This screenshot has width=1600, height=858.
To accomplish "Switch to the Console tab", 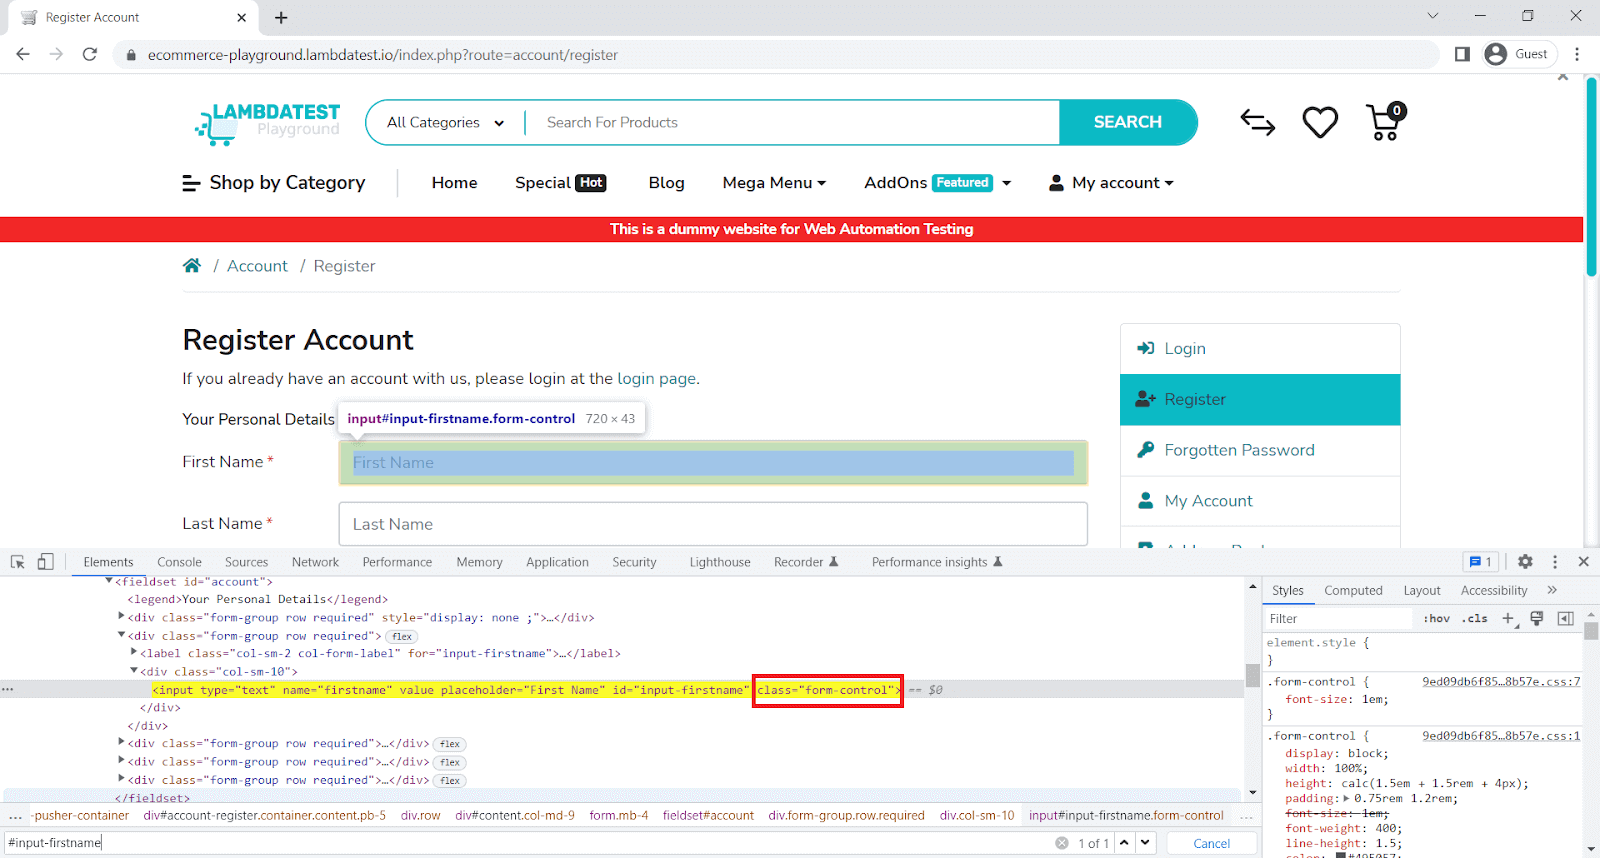I will tap(179, 562).
